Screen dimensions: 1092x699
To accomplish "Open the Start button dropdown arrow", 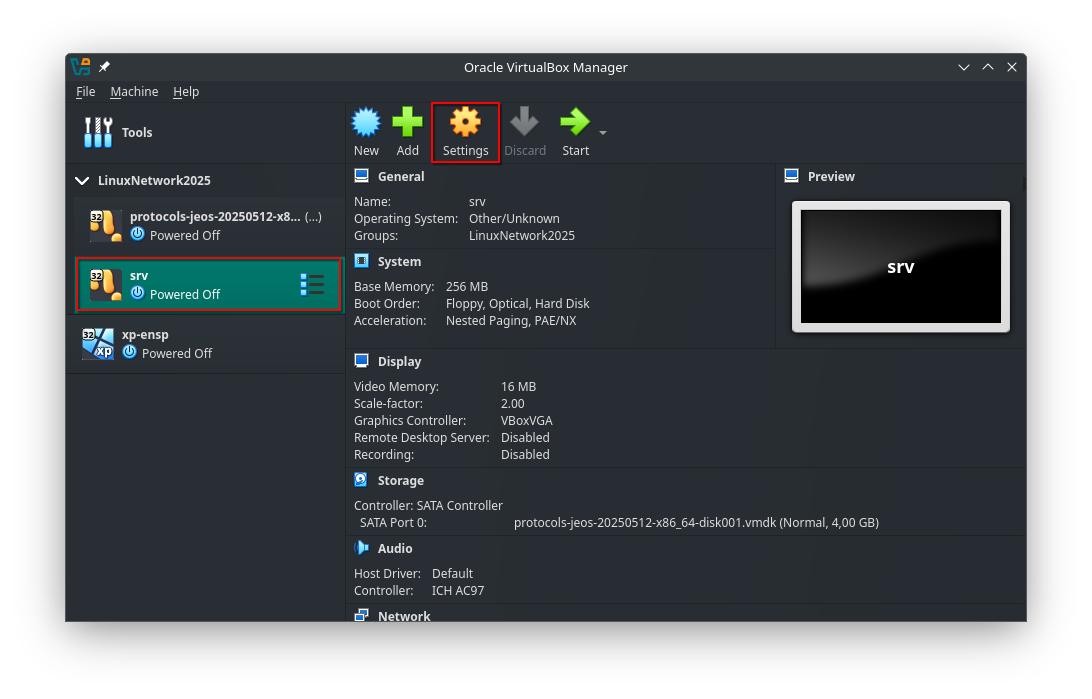I will (x=602, y=133).
